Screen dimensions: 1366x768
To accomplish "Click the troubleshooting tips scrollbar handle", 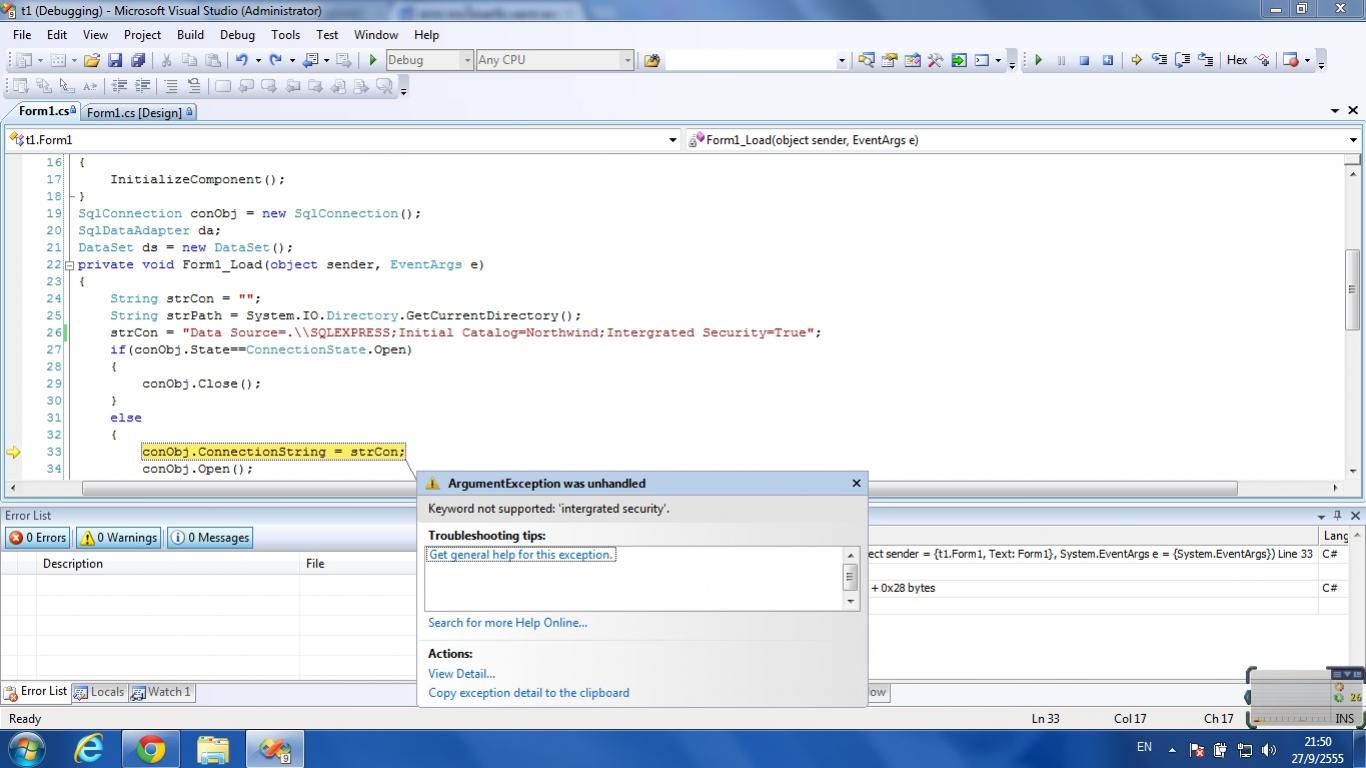I will (851, 575).
